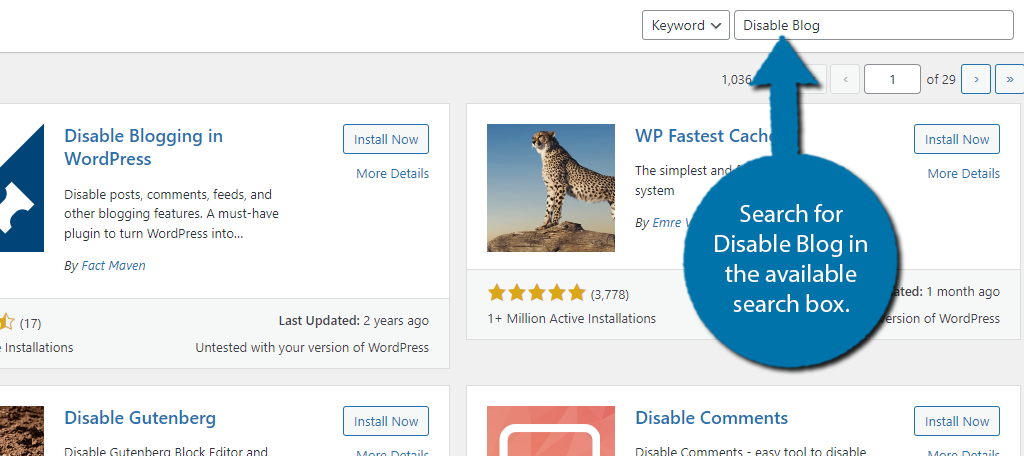Open the Fact Maven author link
Viewport: 1024px width, 456px height.
coord(114,265)
